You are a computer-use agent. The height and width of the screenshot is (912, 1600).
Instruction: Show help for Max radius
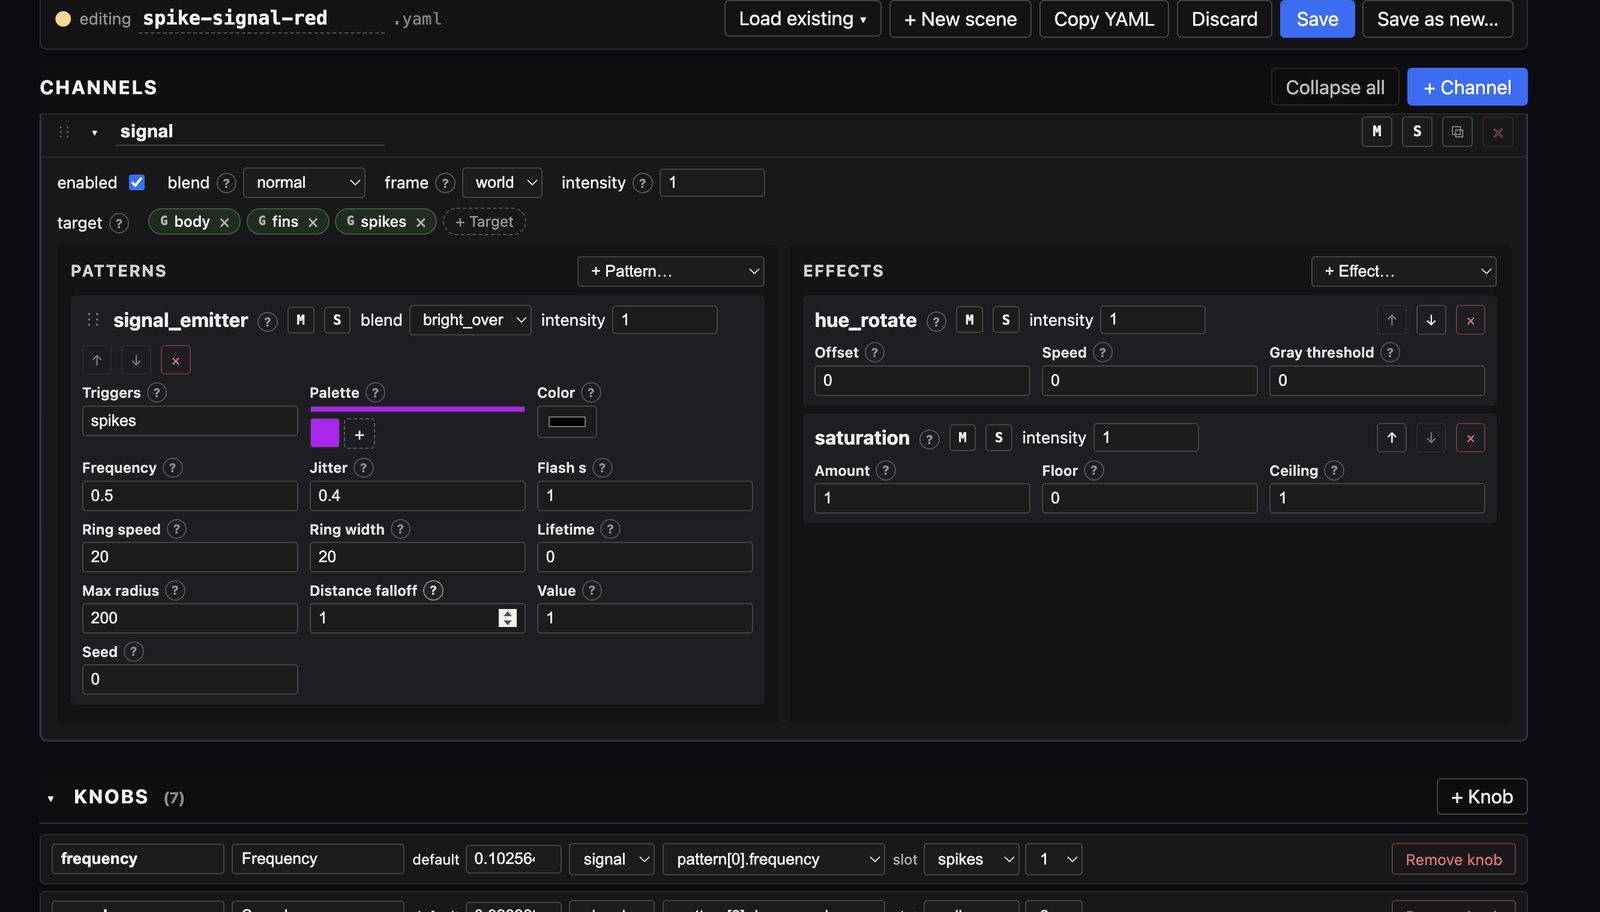click(175, 590)
